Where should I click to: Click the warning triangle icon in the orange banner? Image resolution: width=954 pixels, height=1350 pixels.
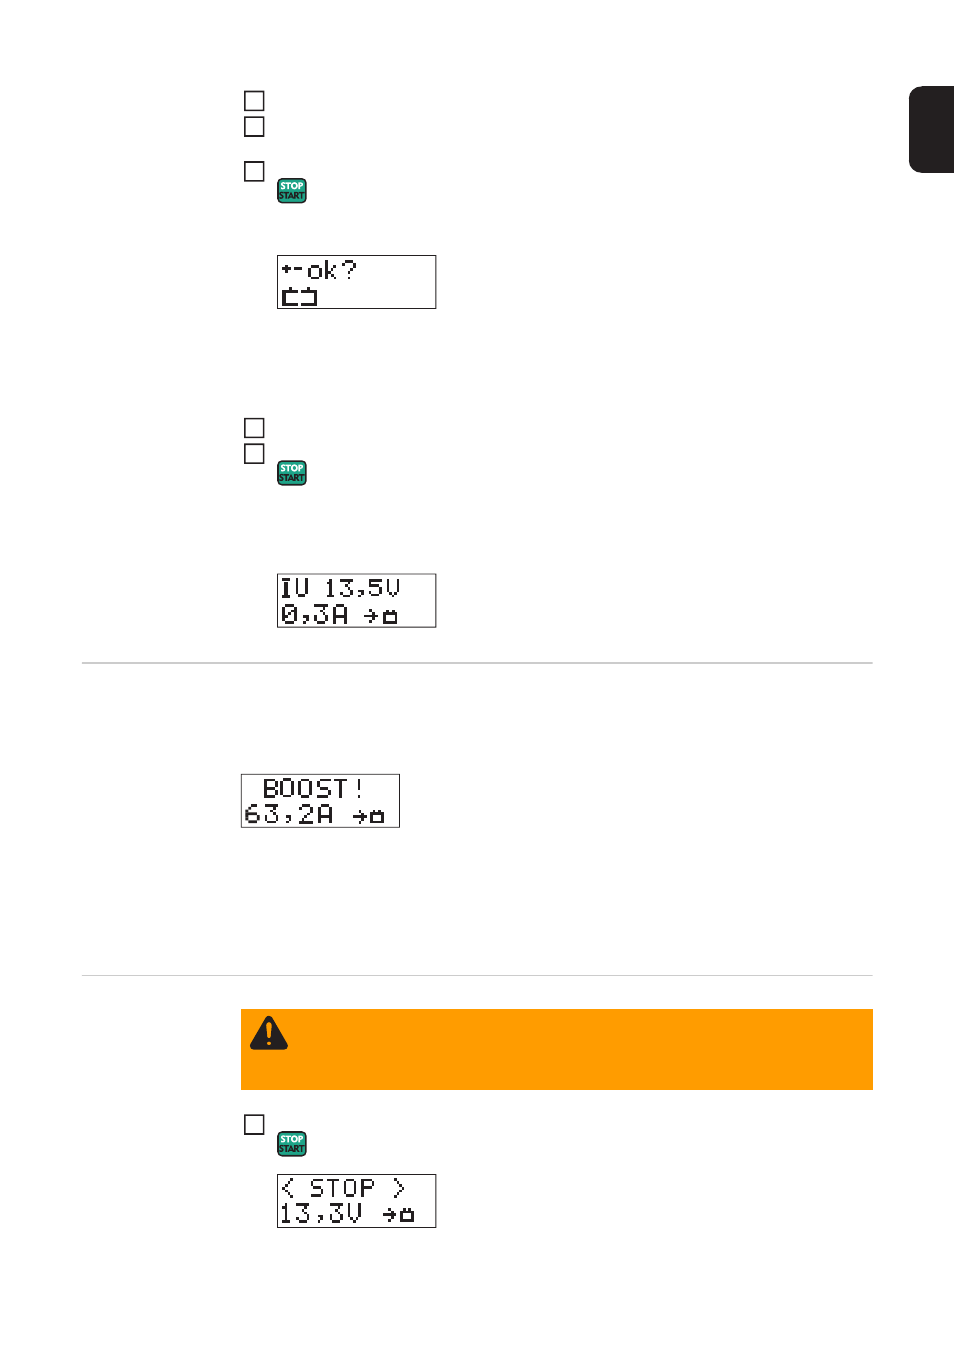269,1033
